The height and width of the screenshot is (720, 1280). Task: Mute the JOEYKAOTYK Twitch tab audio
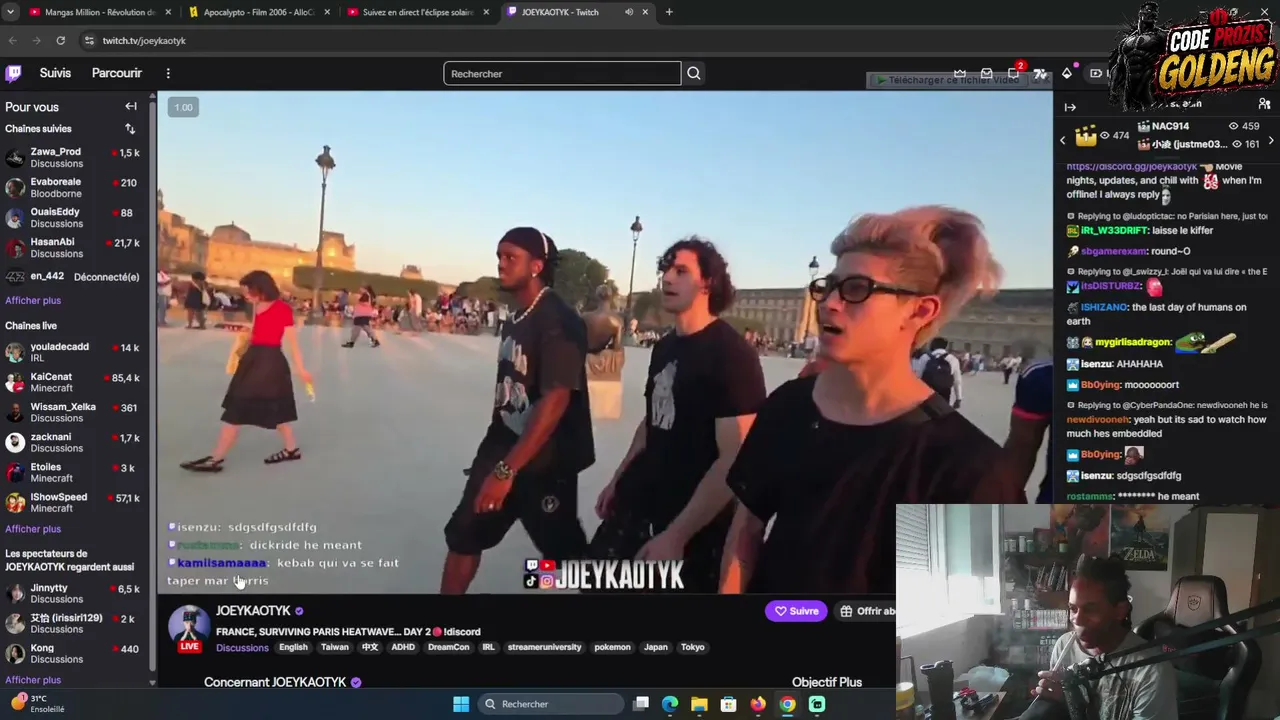click(629, 12)
